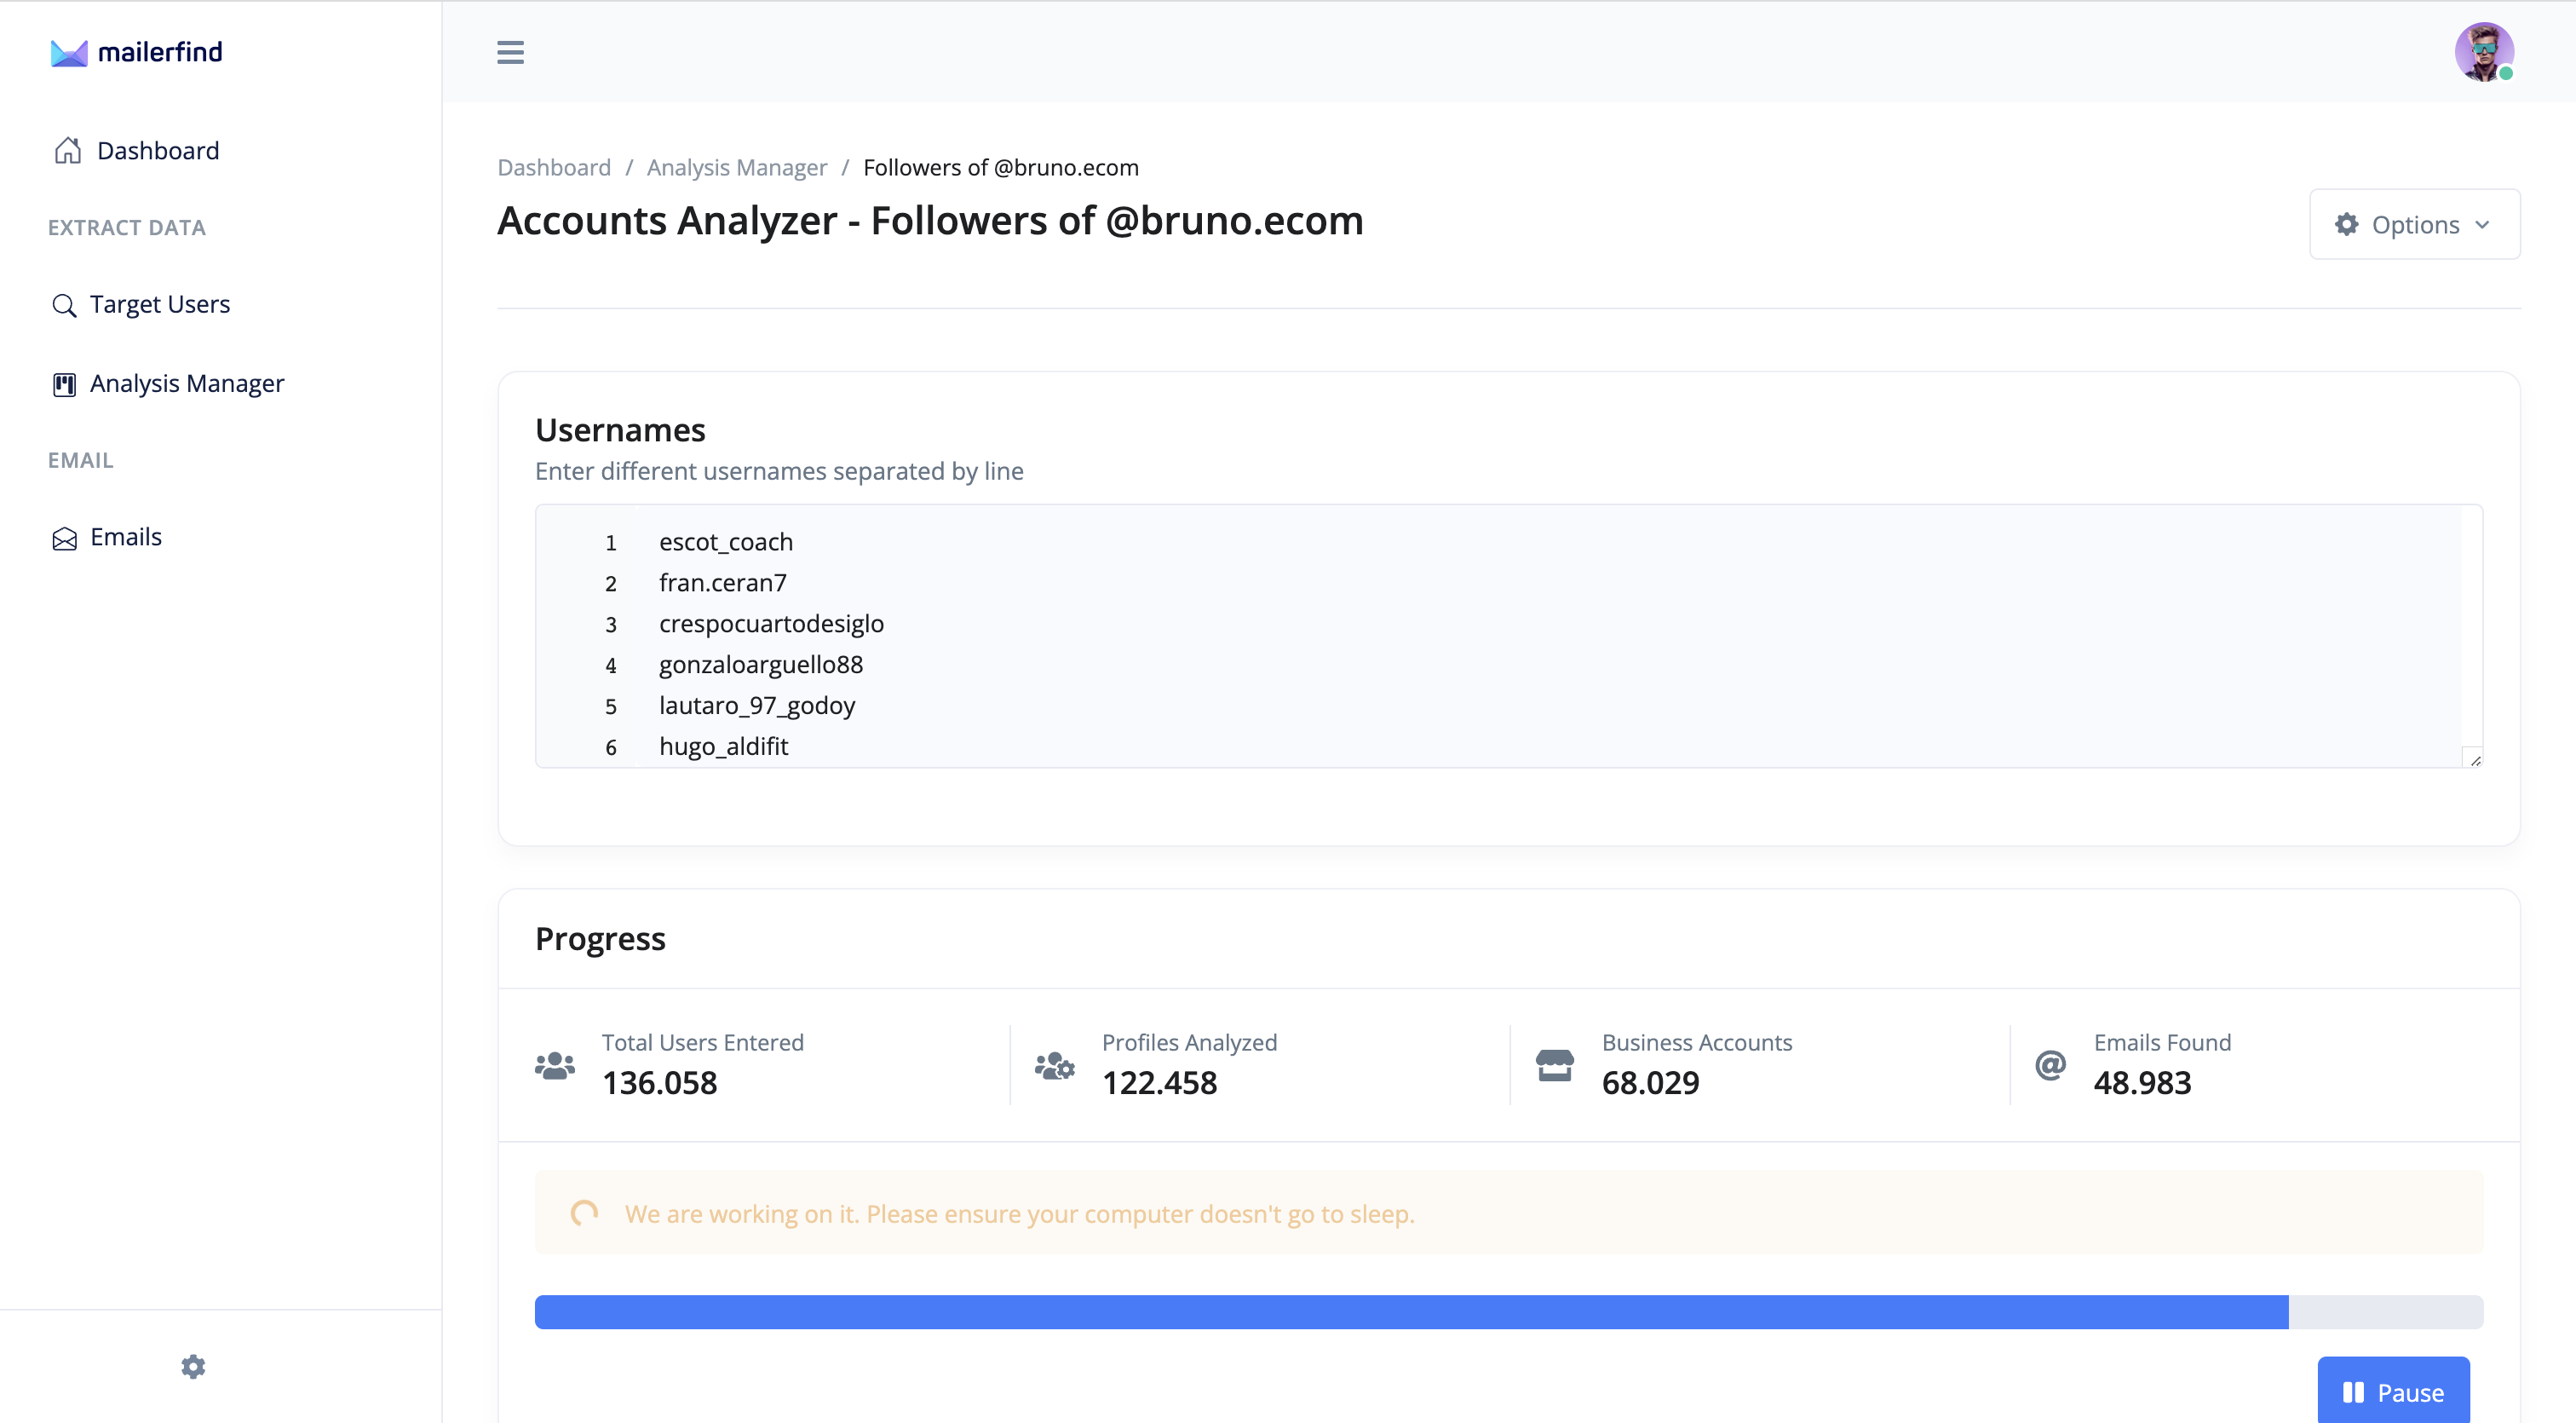2576x1423 pixels.
Task: Open the user avatar profile menu
Action: pos(2483,52)
